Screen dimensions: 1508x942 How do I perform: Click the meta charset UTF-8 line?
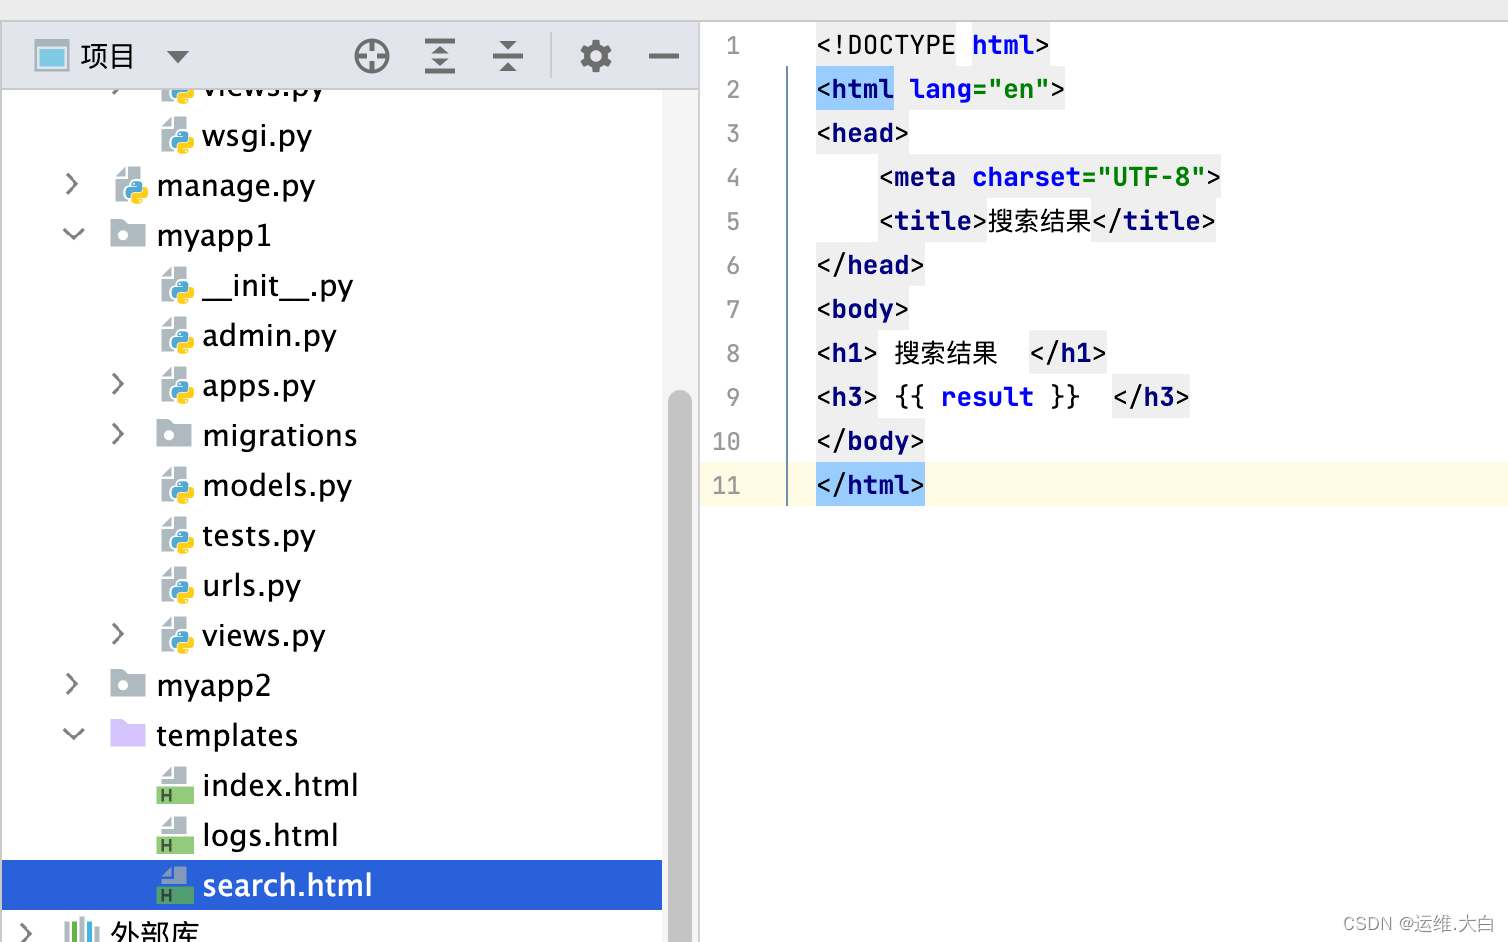click(1050, 177)
